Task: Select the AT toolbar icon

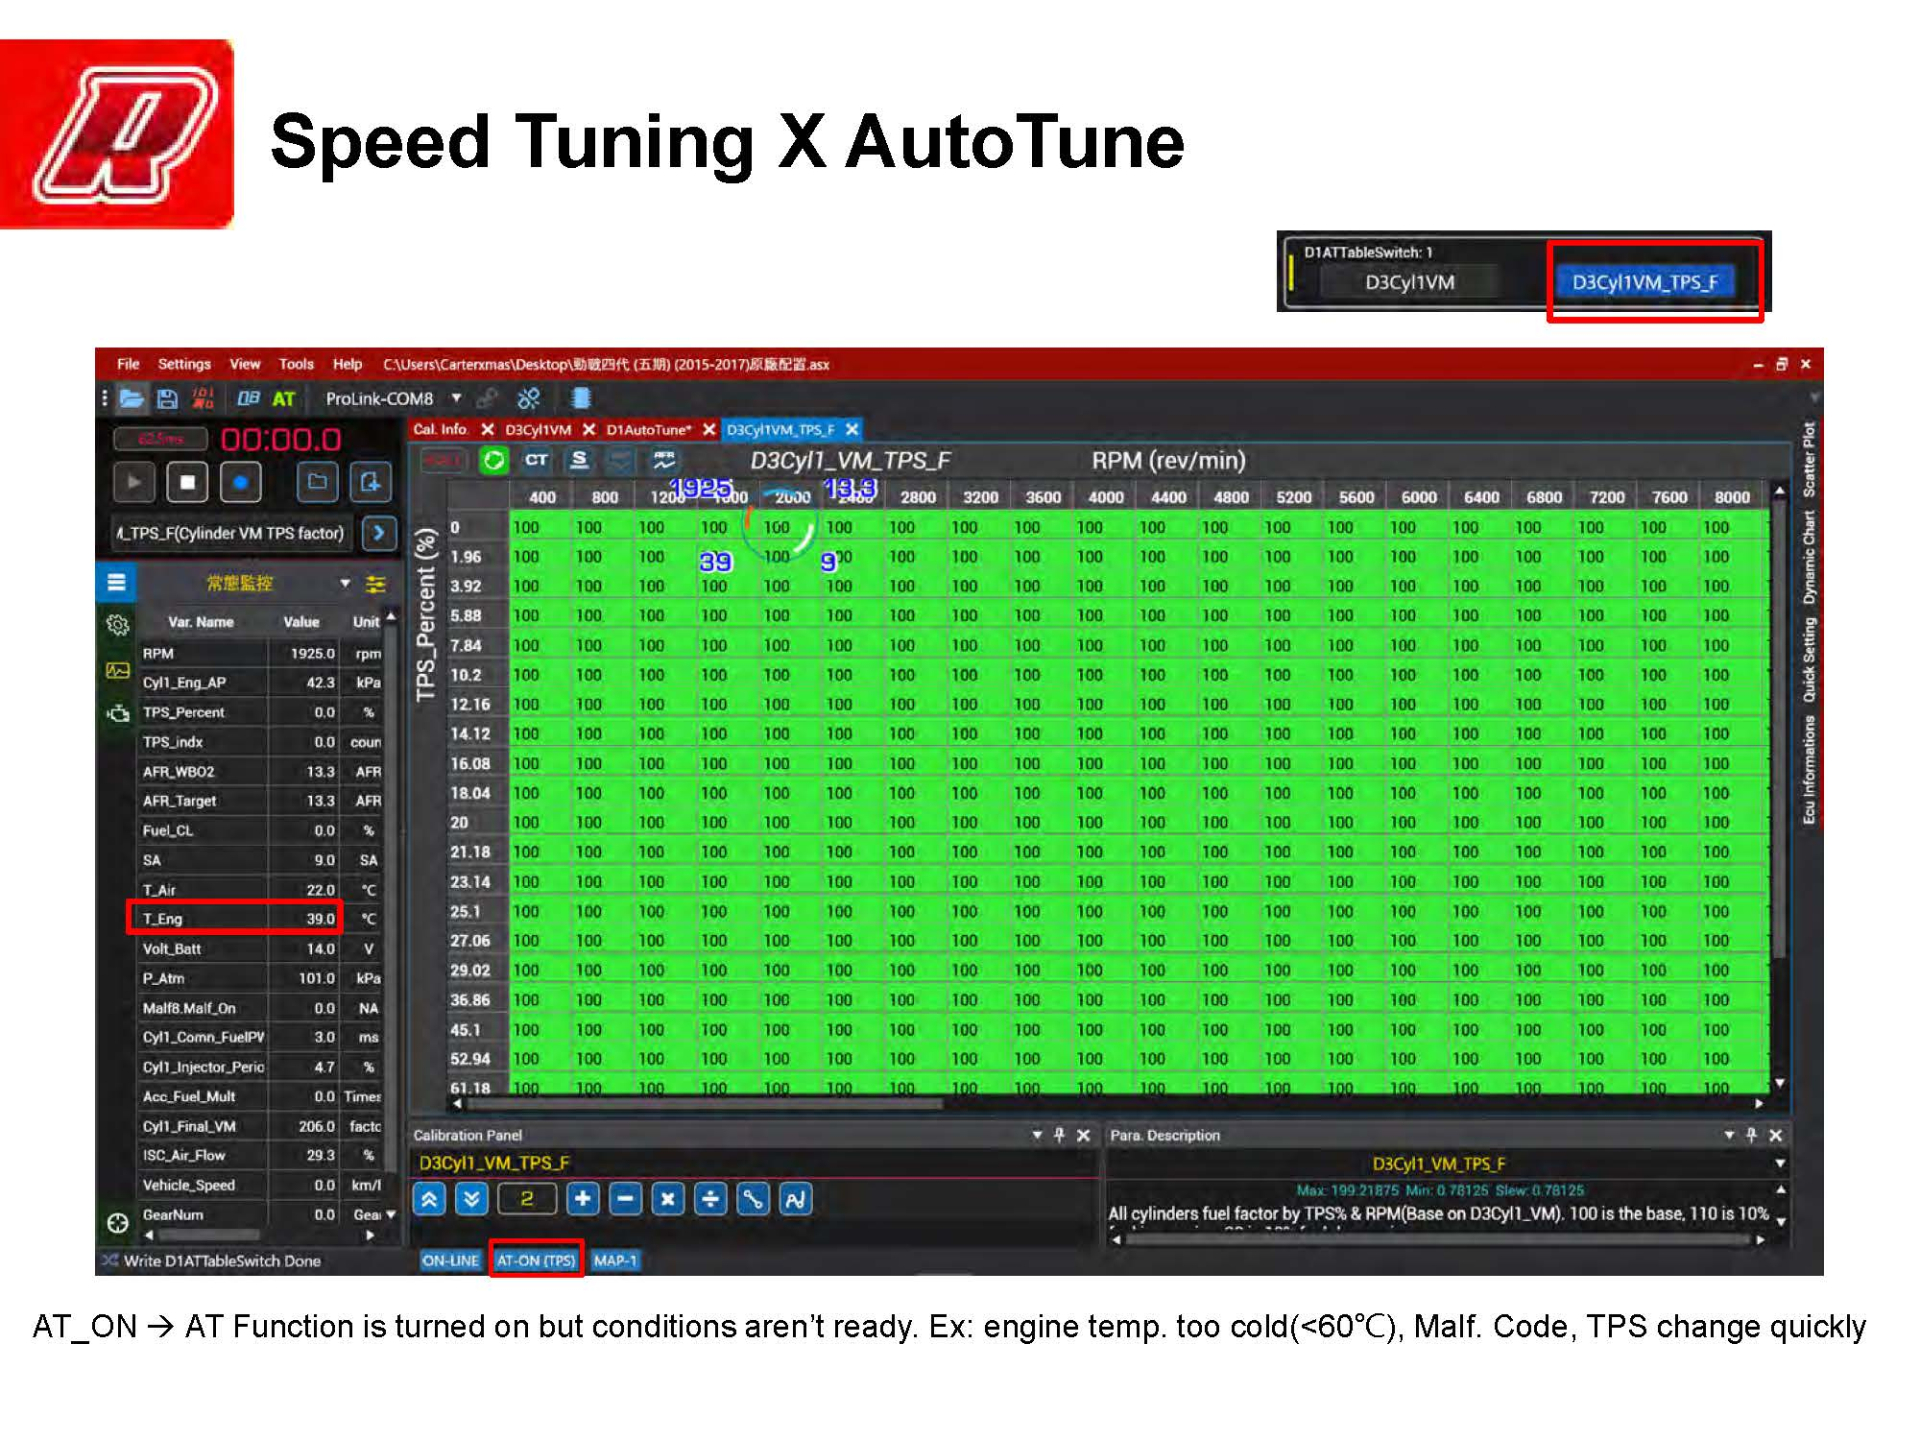Action: pos(285,398)
